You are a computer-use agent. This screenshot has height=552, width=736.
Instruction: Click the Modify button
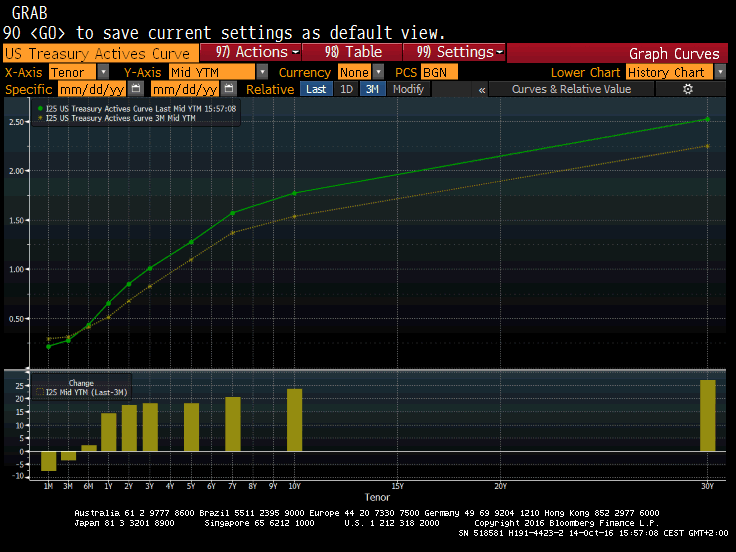[x=408, y=89]
